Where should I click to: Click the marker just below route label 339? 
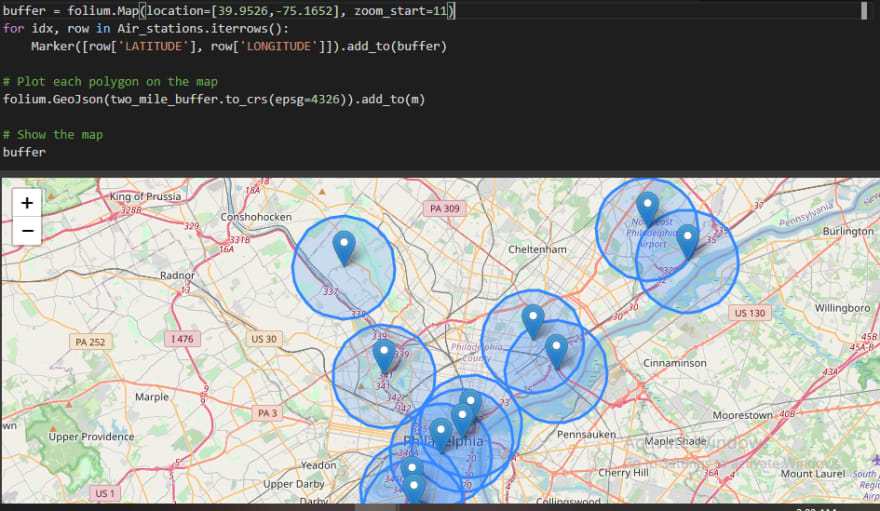click(384, 356)
